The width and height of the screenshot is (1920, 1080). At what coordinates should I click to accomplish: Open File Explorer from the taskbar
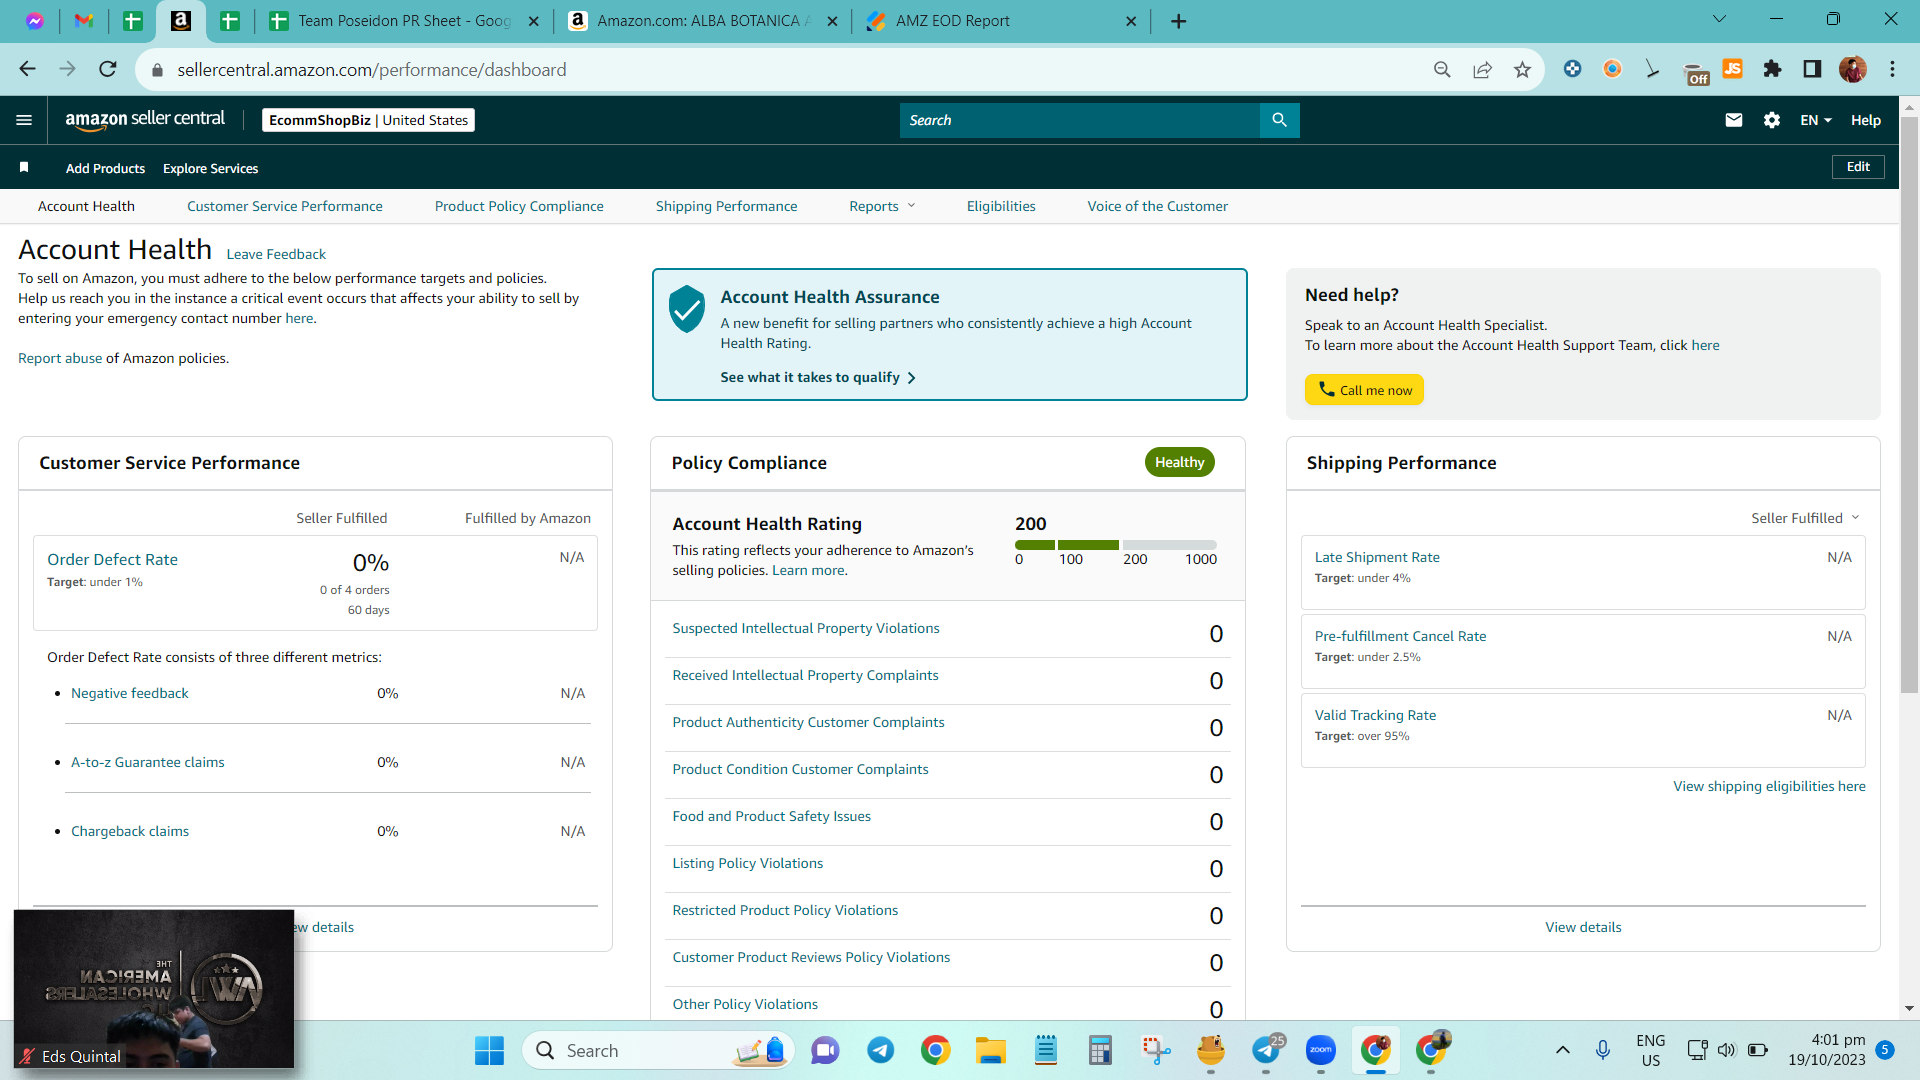click(991, 1050)
